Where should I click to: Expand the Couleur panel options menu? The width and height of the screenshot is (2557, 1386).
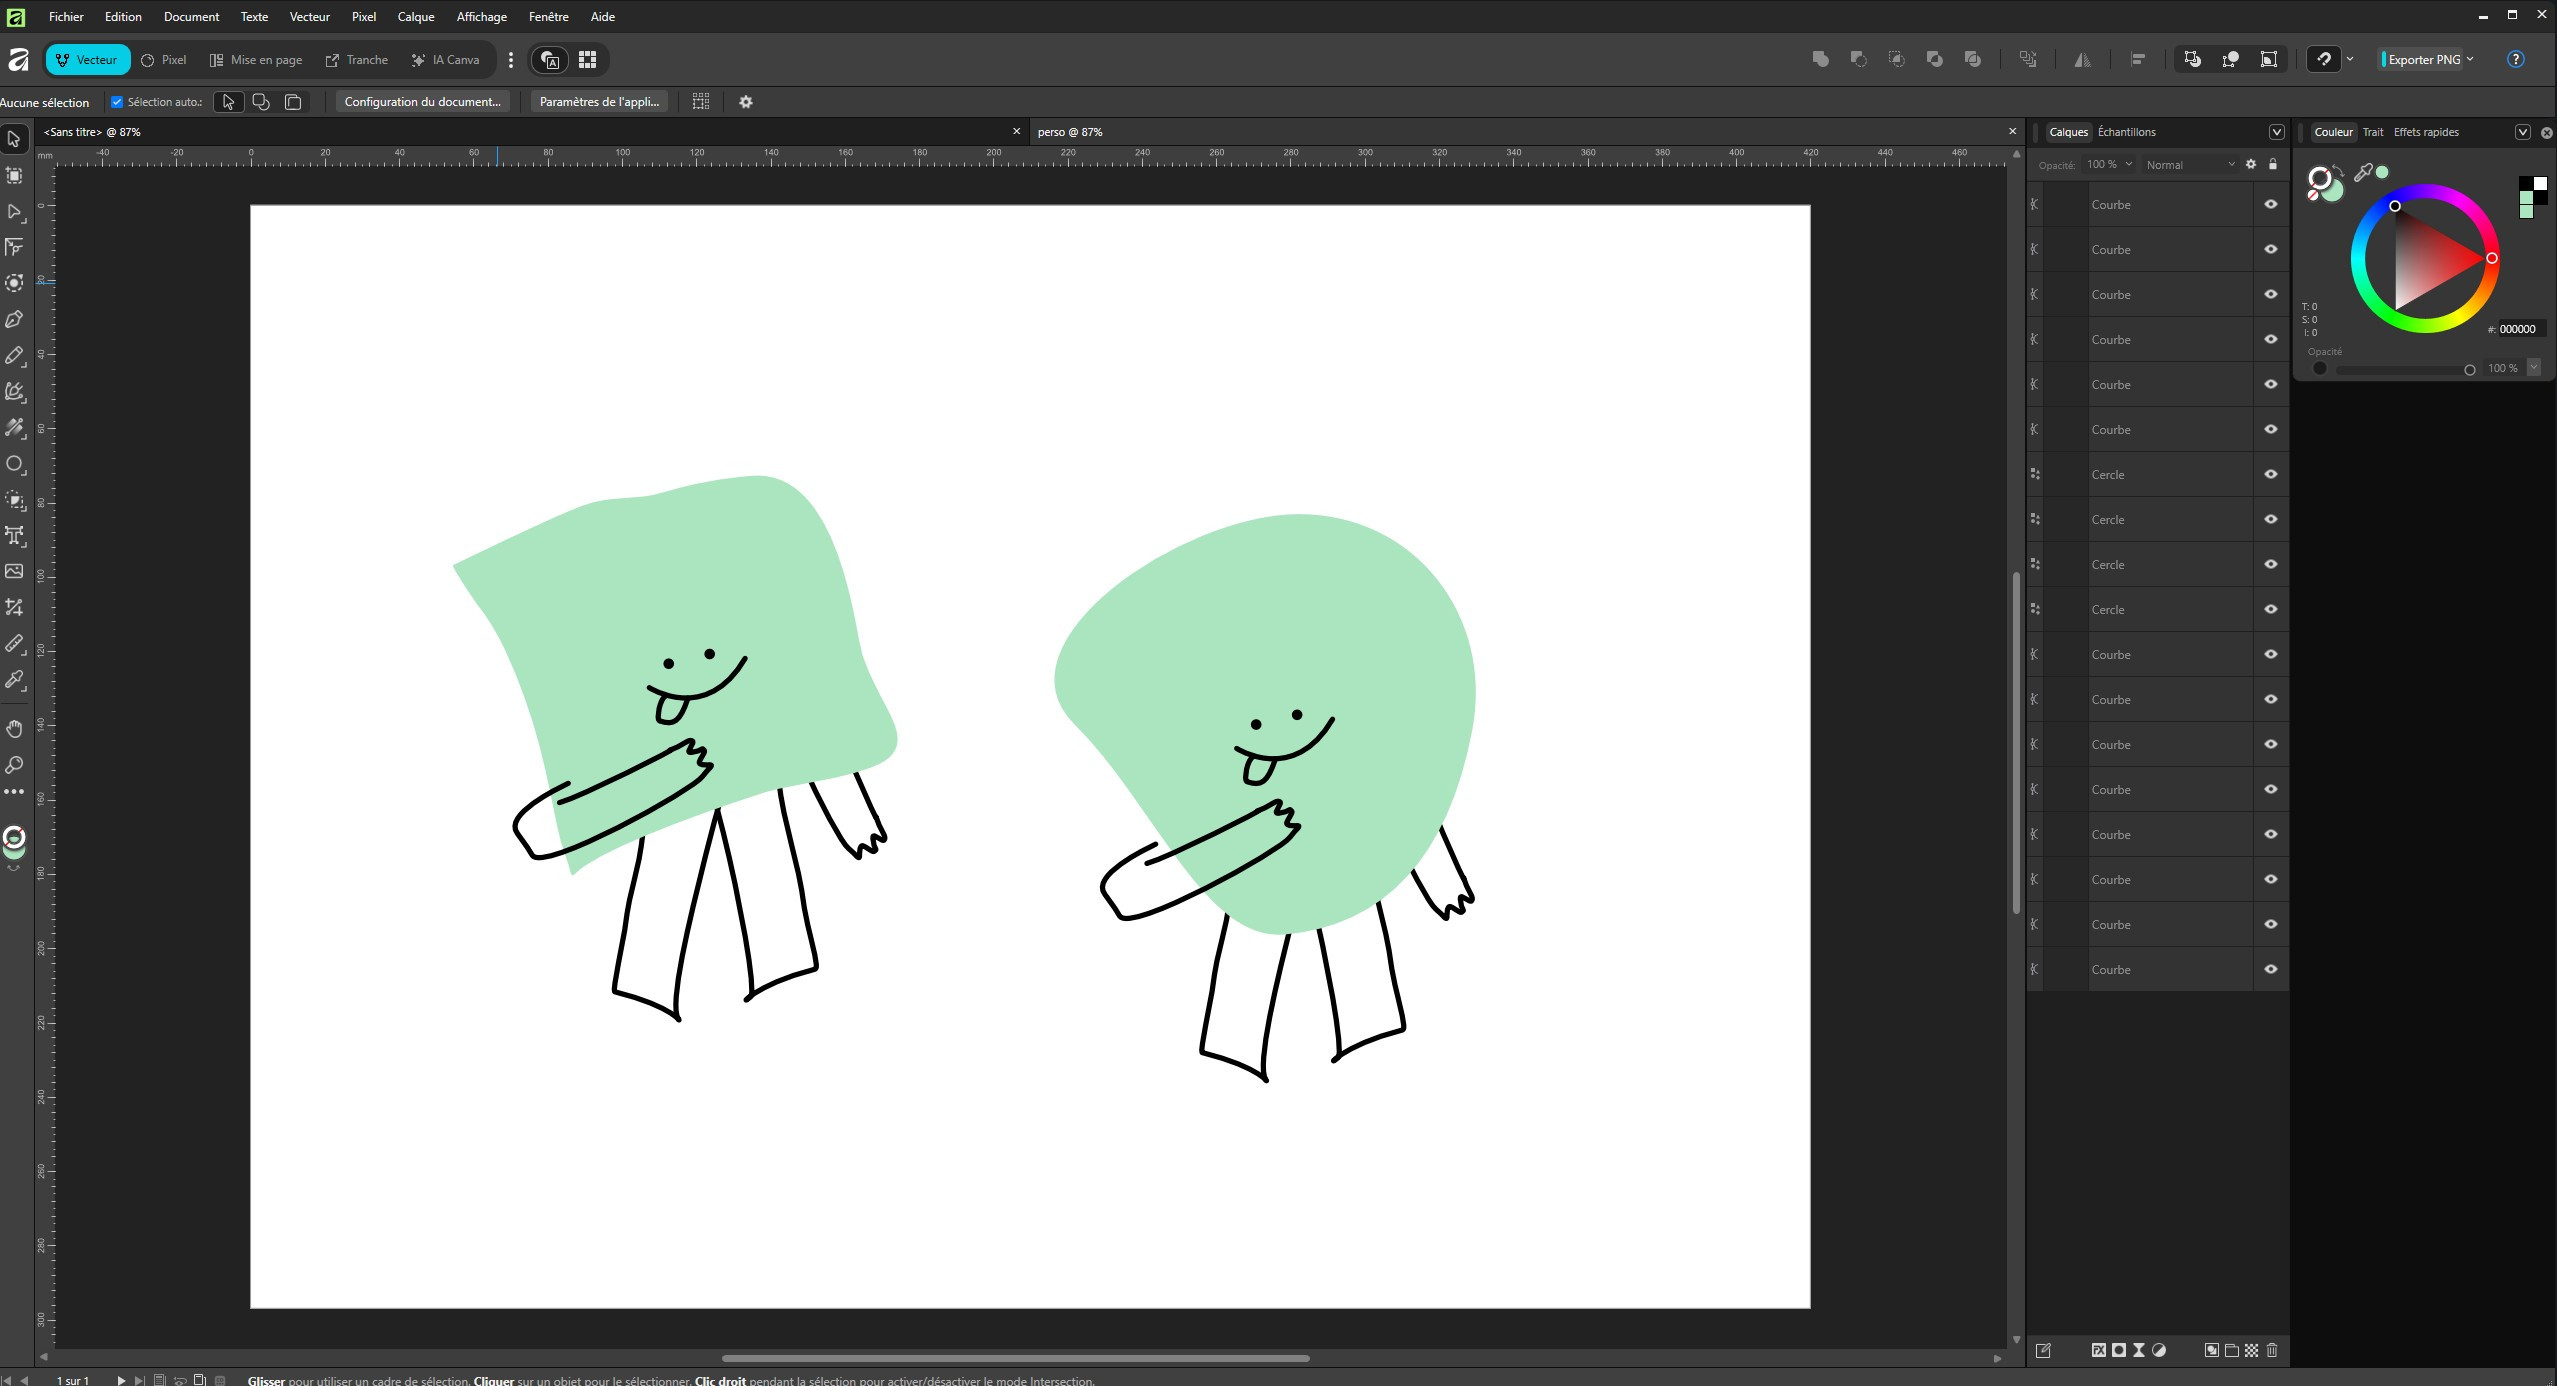[2523, 132]
